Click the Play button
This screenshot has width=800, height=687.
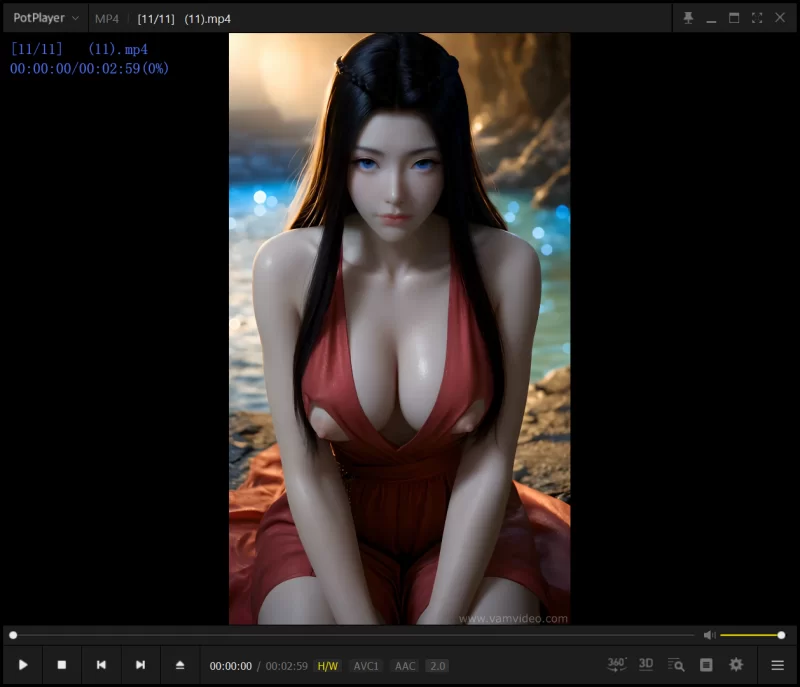tap(22, 665)
